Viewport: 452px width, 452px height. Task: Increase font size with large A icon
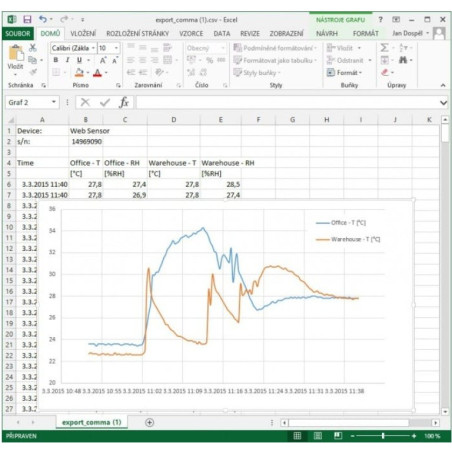(x=103, y=60)
